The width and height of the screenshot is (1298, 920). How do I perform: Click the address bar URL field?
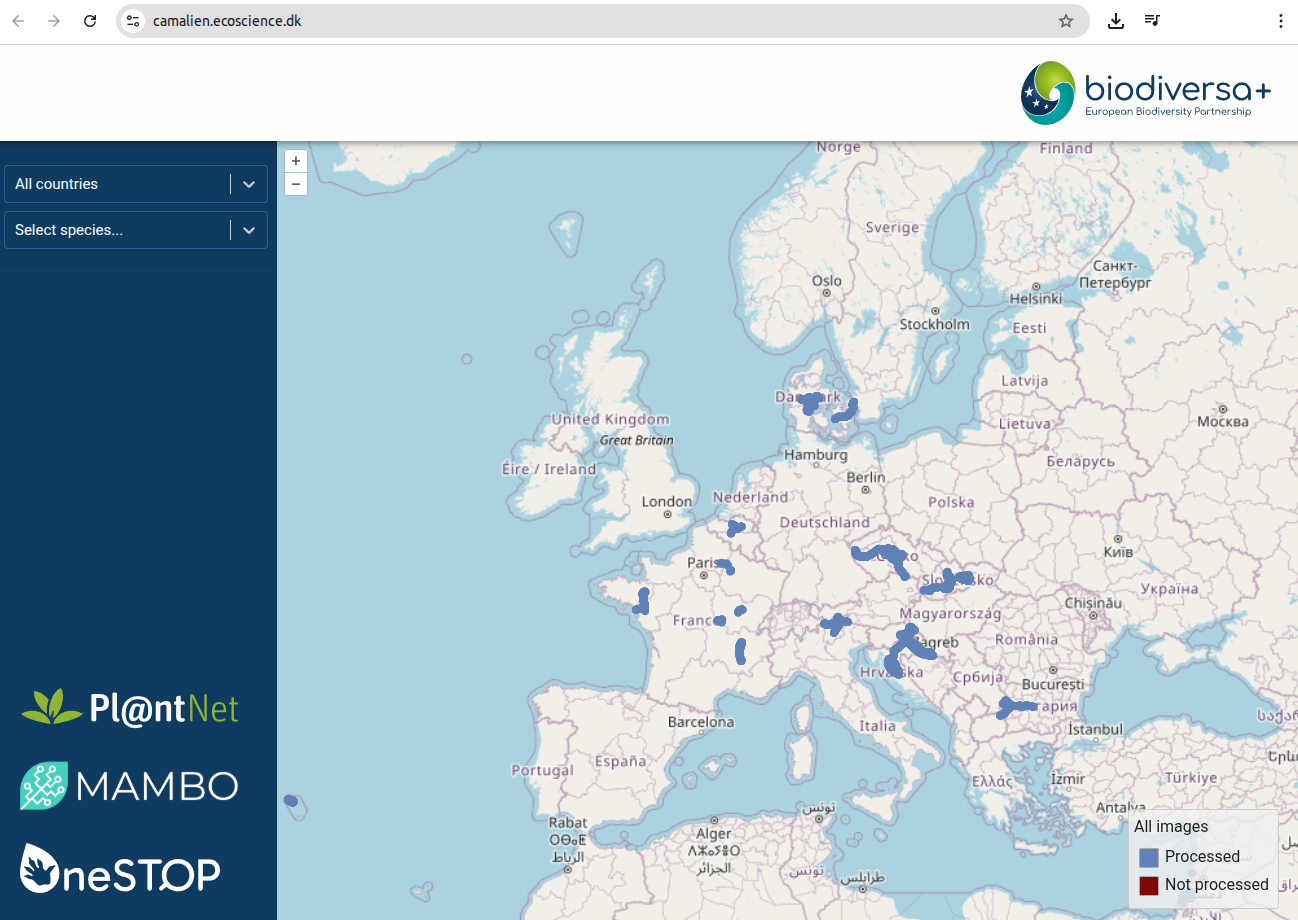click(x=600, y=21)
